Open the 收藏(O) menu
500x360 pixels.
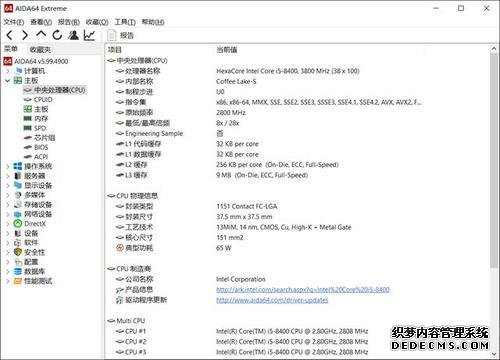click(x=97, y=22)
